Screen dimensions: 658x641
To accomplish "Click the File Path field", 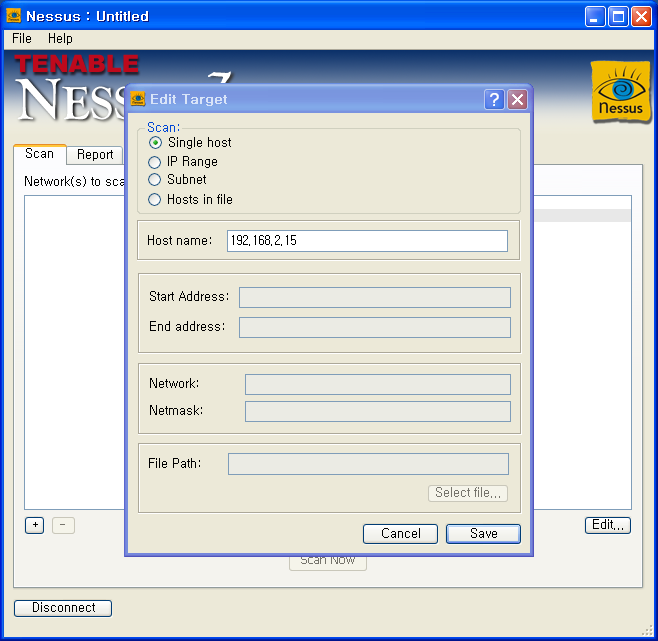I will [368, 464].
